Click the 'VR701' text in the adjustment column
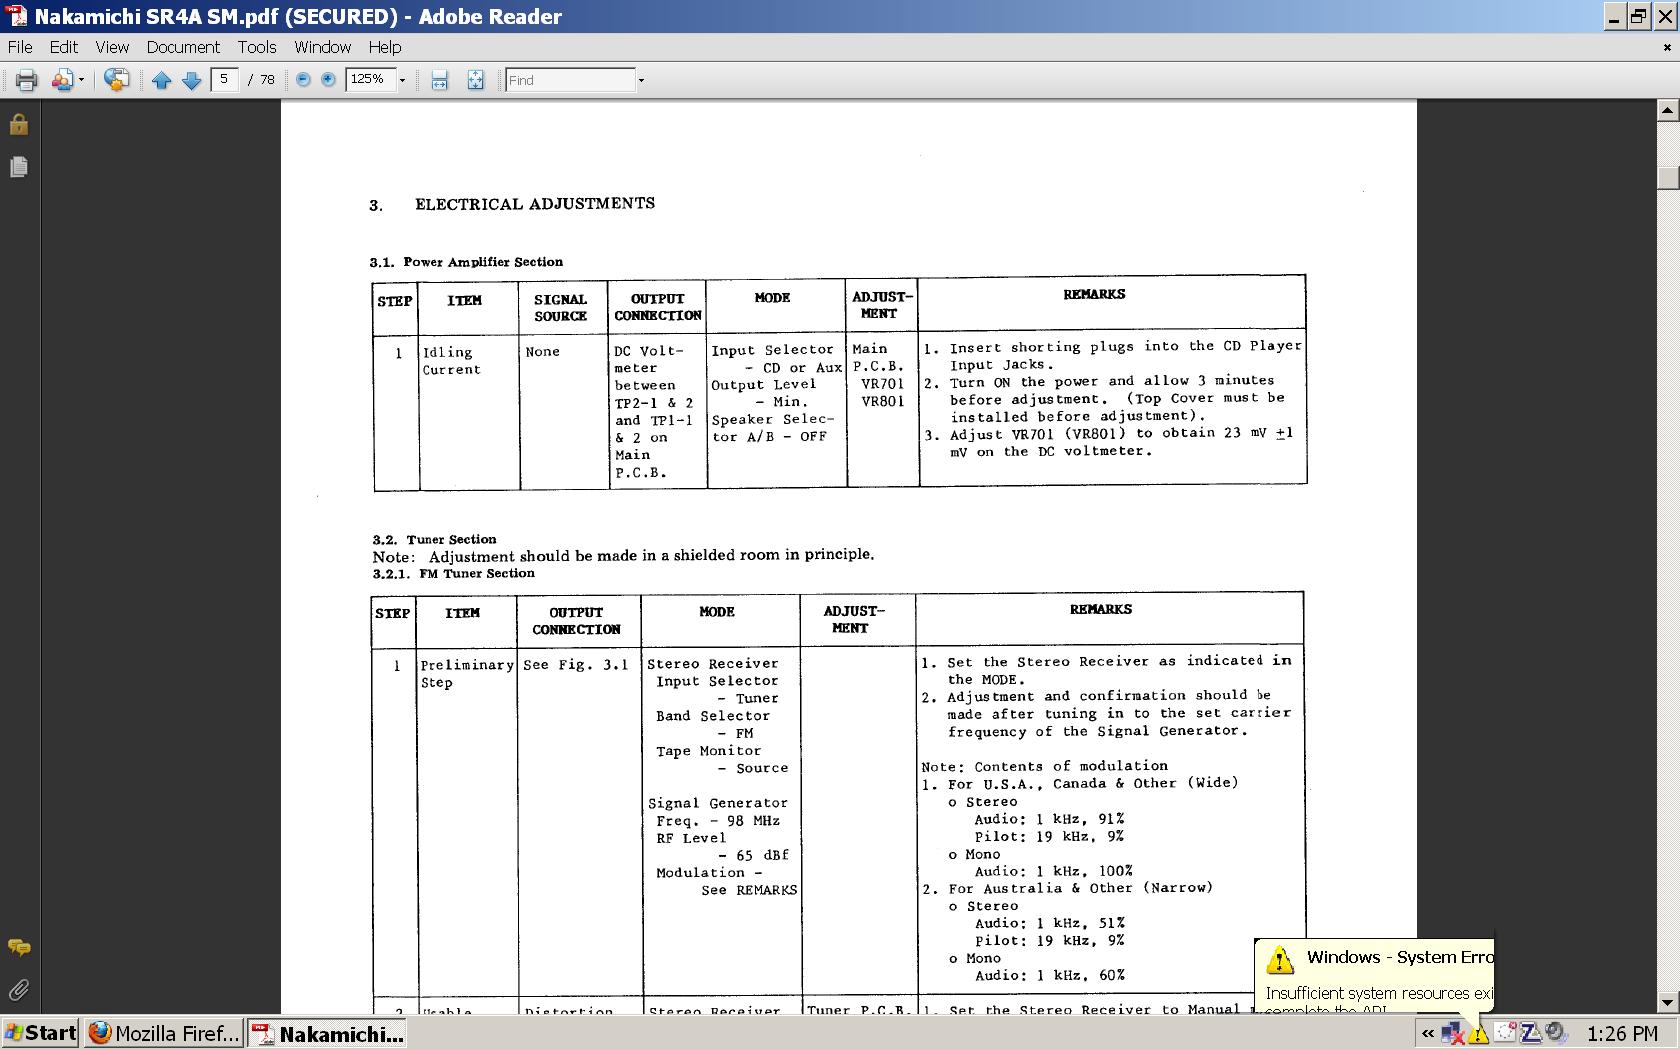Screen dimensions: 1680x1050 pyautogui.click(x=882, y=384)
